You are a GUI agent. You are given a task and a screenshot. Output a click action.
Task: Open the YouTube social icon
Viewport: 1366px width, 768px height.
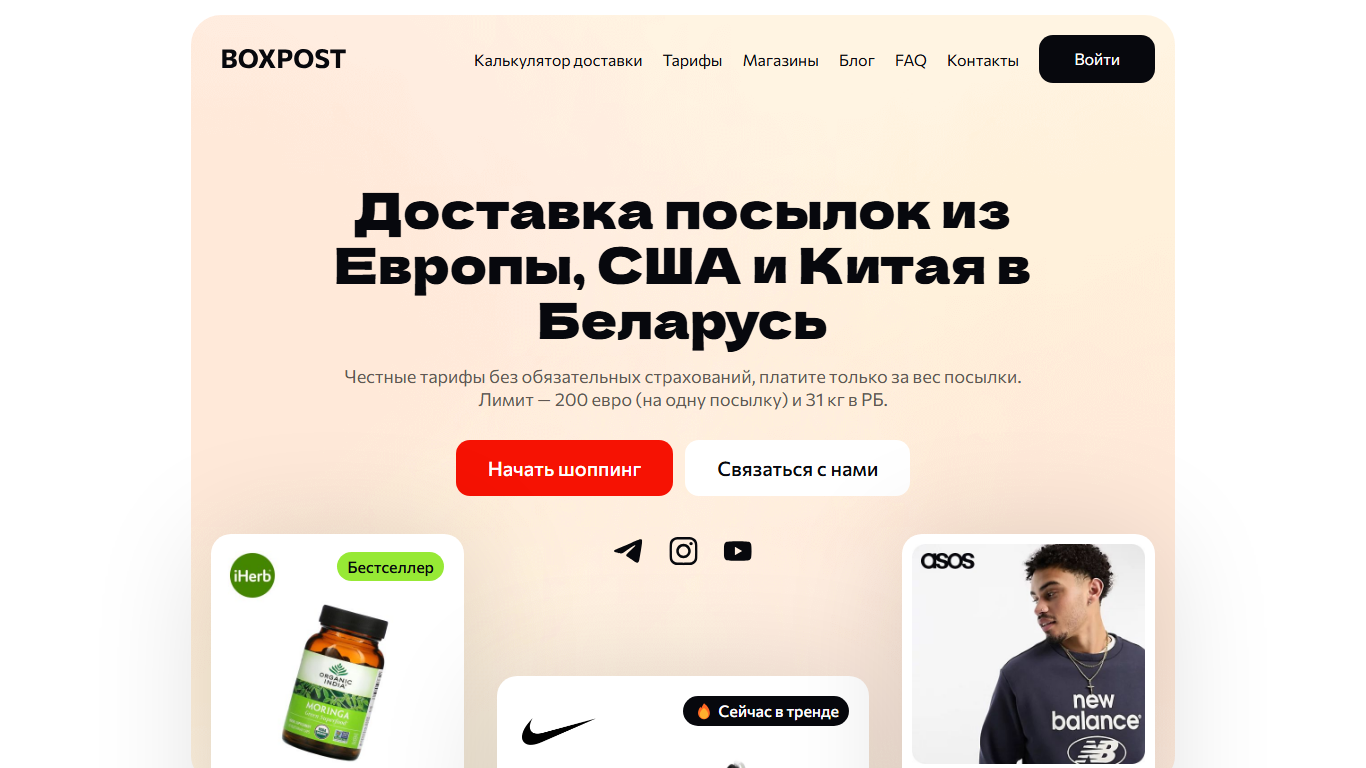738,551
